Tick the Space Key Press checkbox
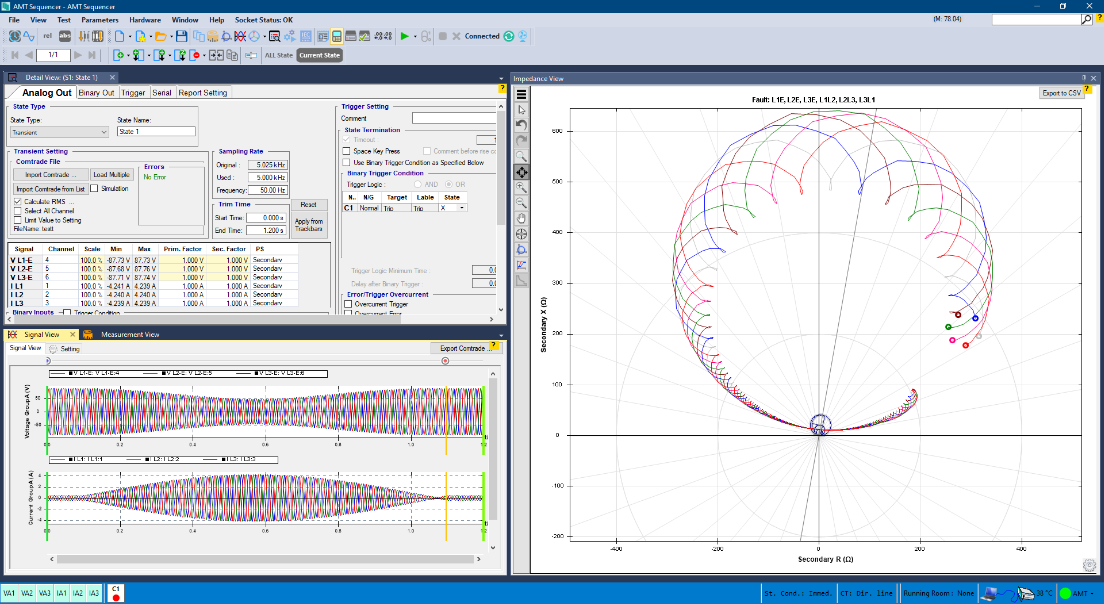The width and height of the screenshot is (1104, 604). [x=347, y=151]
